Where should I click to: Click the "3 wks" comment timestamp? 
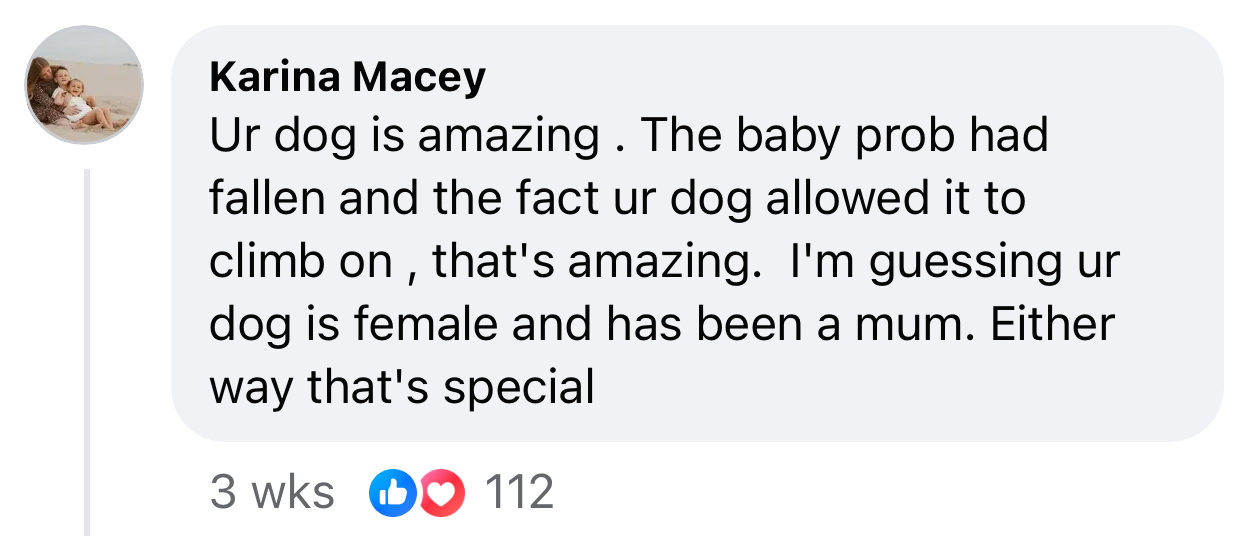click(x=272, y=492)
